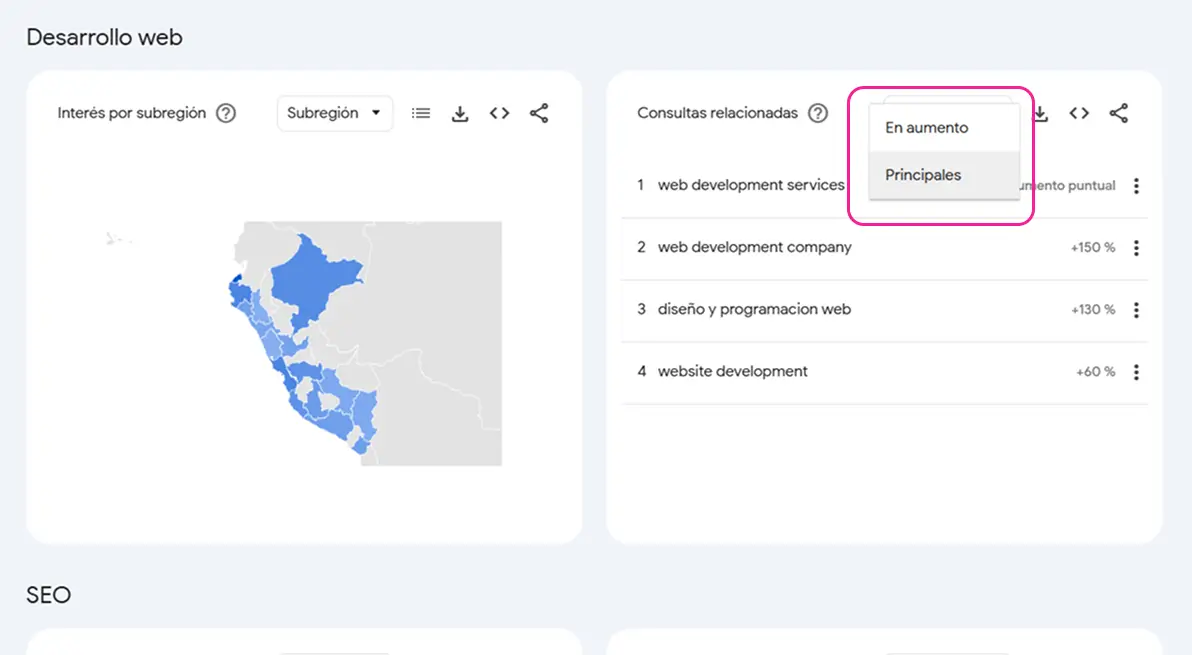Share the Consultas relacionadas card
This screenshot has width=1192, height=655.
point(1118,113)
